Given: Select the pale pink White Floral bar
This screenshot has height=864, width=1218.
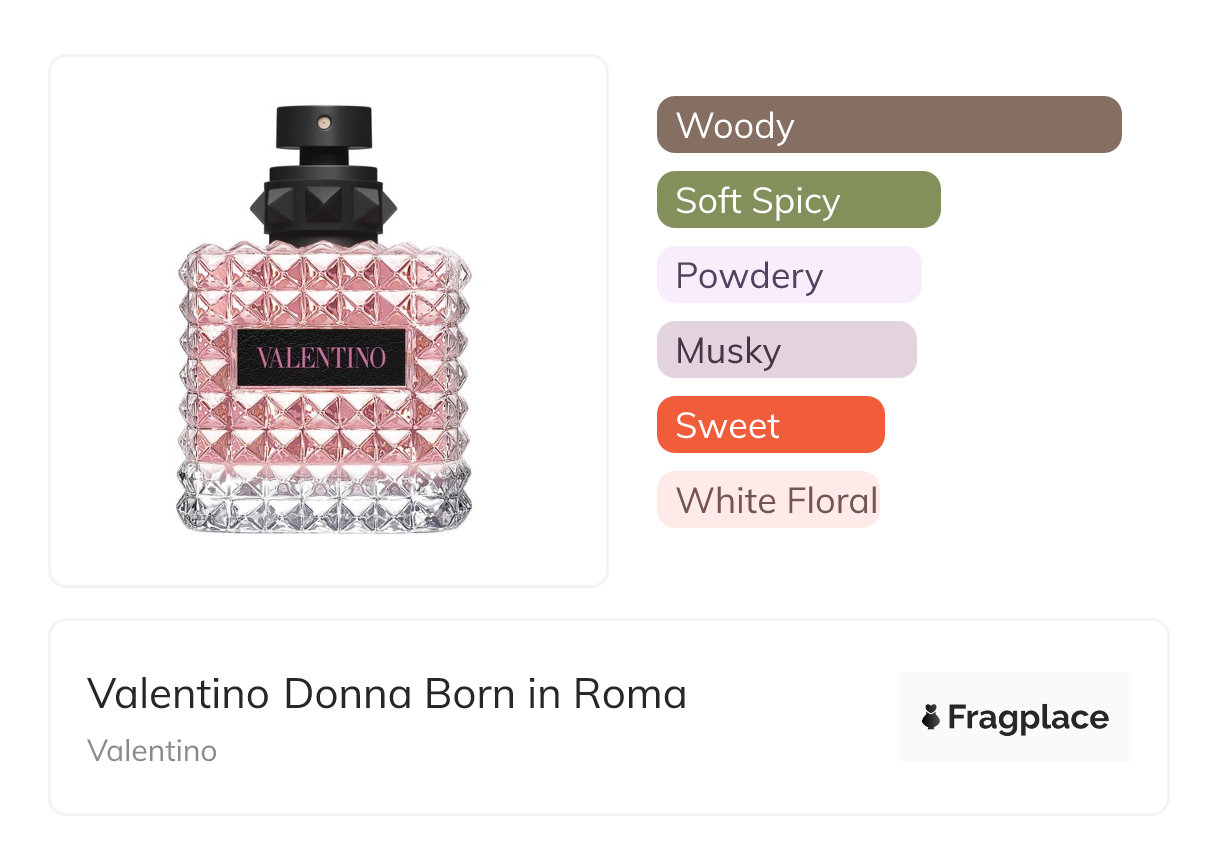Looking at the screenshot, I should coord(767,500).
